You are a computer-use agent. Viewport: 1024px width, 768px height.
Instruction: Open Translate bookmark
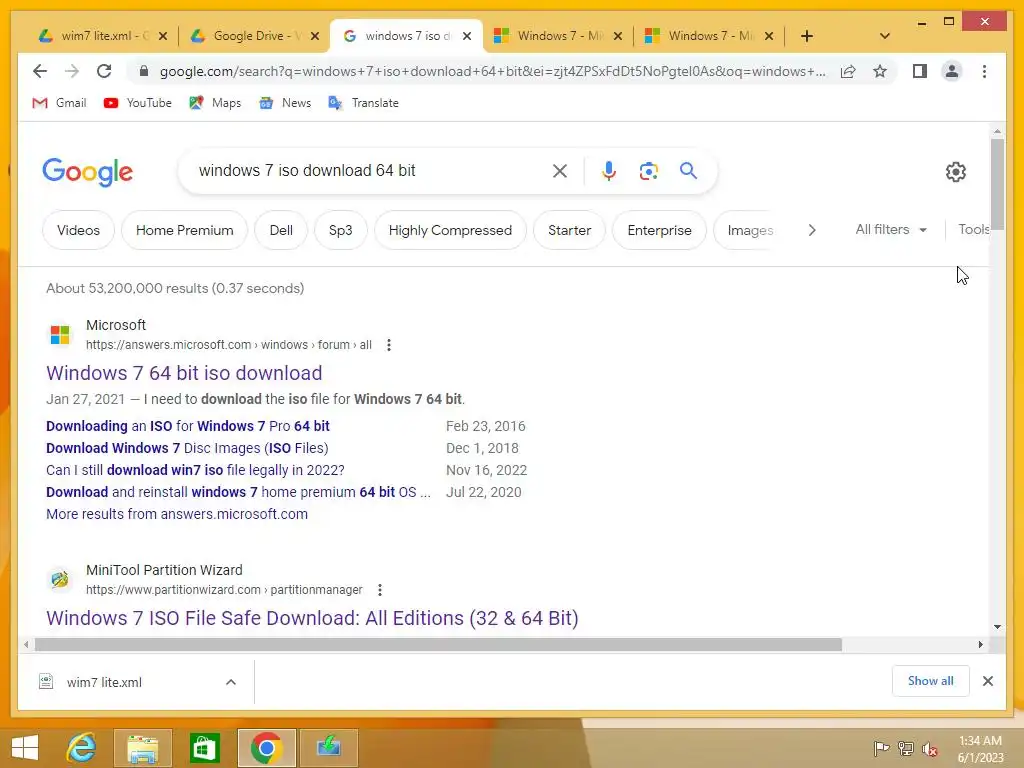click(363, 103)
